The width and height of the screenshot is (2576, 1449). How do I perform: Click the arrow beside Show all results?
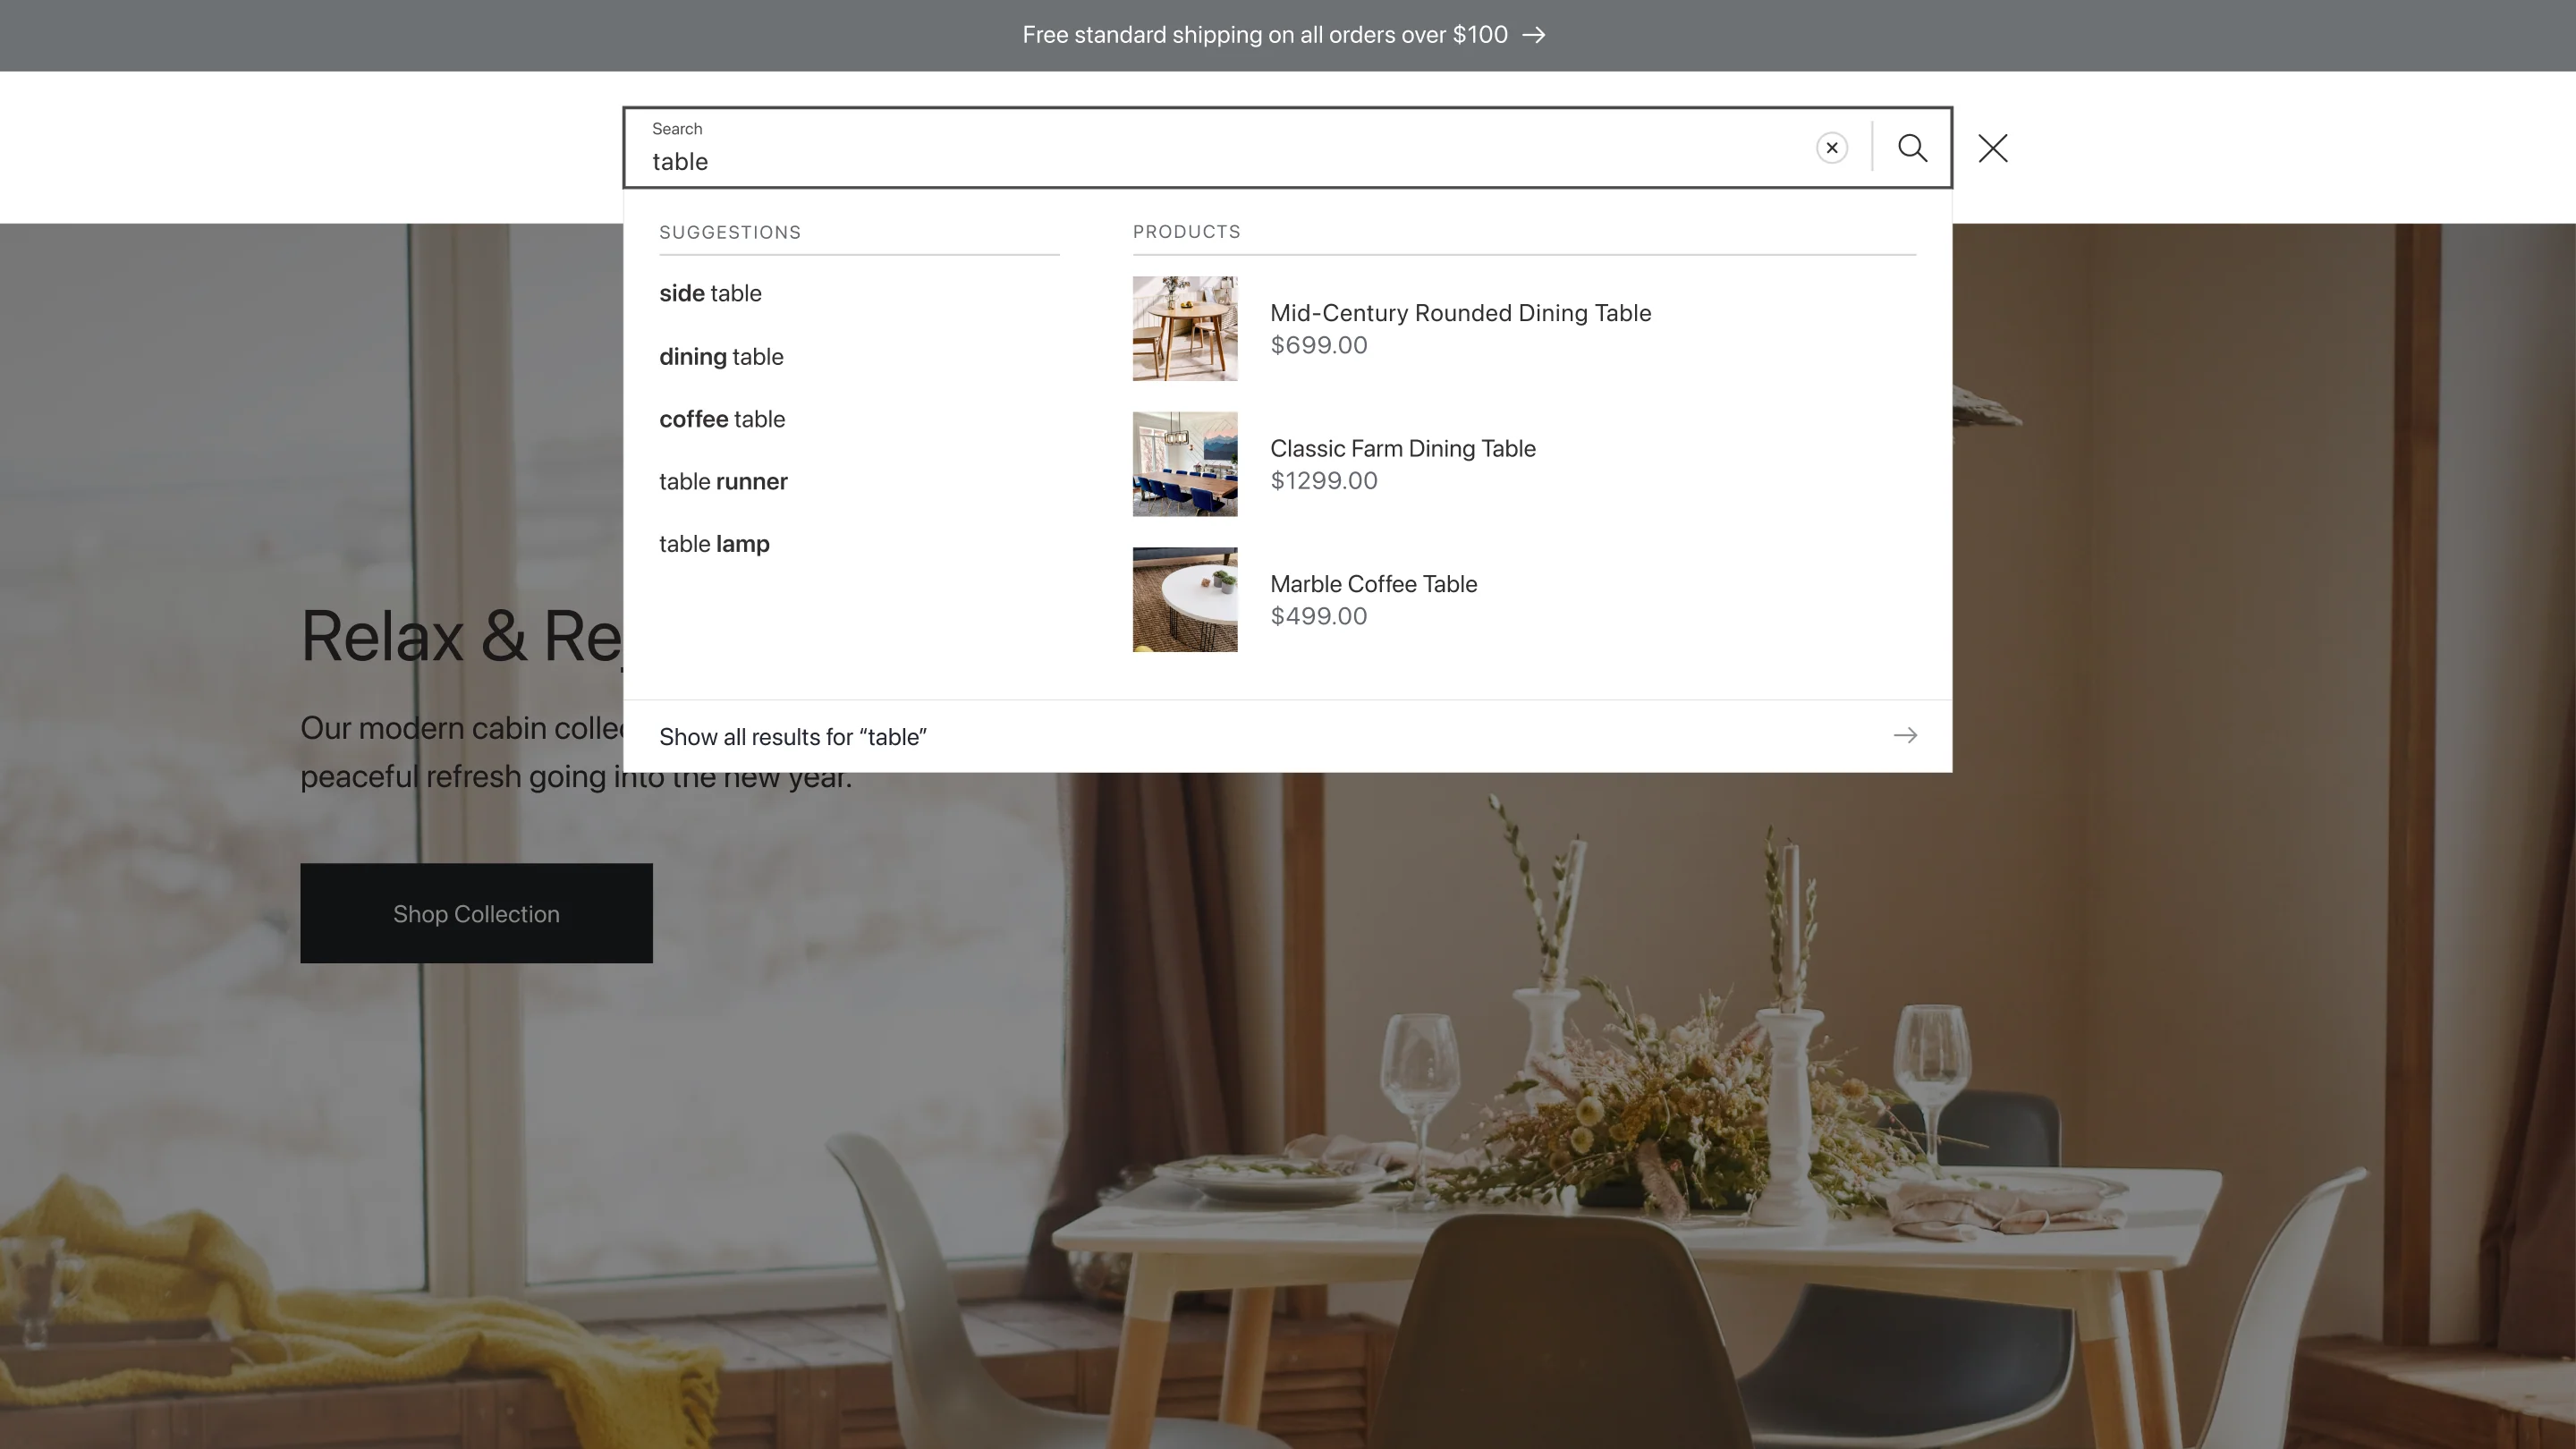click(x=1904, y=736)
